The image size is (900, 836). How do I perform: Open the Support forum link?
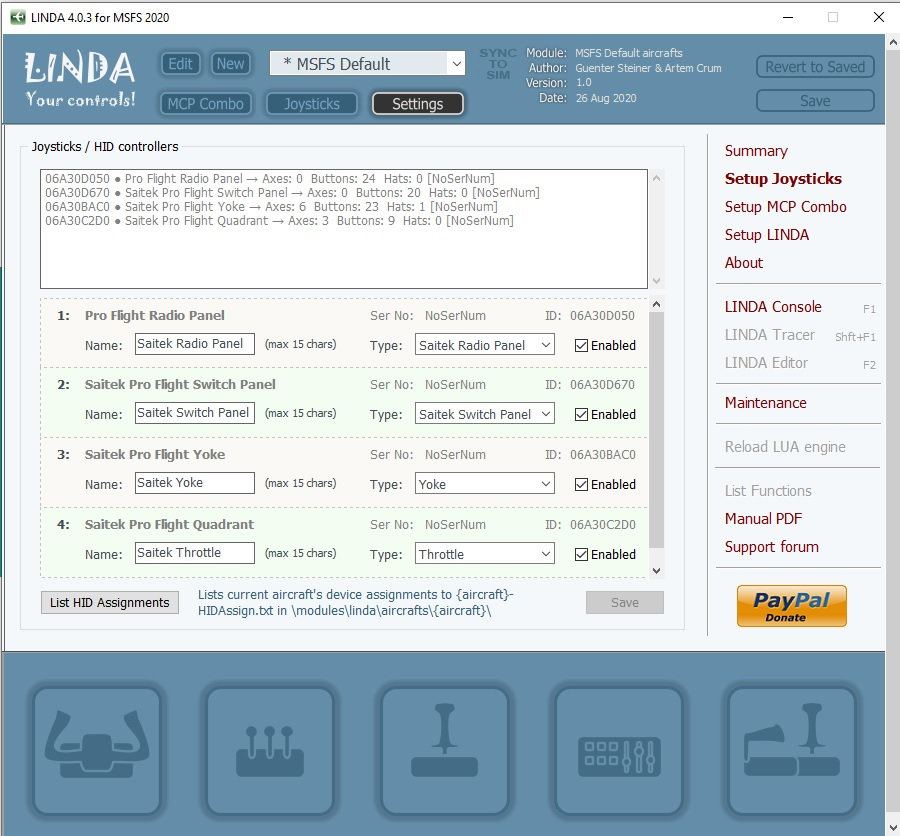771,547
